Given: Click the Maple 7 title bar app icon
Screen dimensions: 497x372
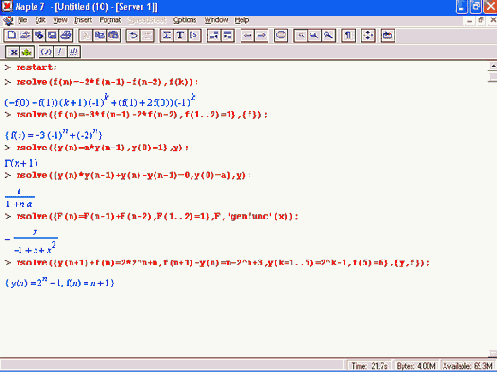Looking at the screenshot, I should point(7,7).
